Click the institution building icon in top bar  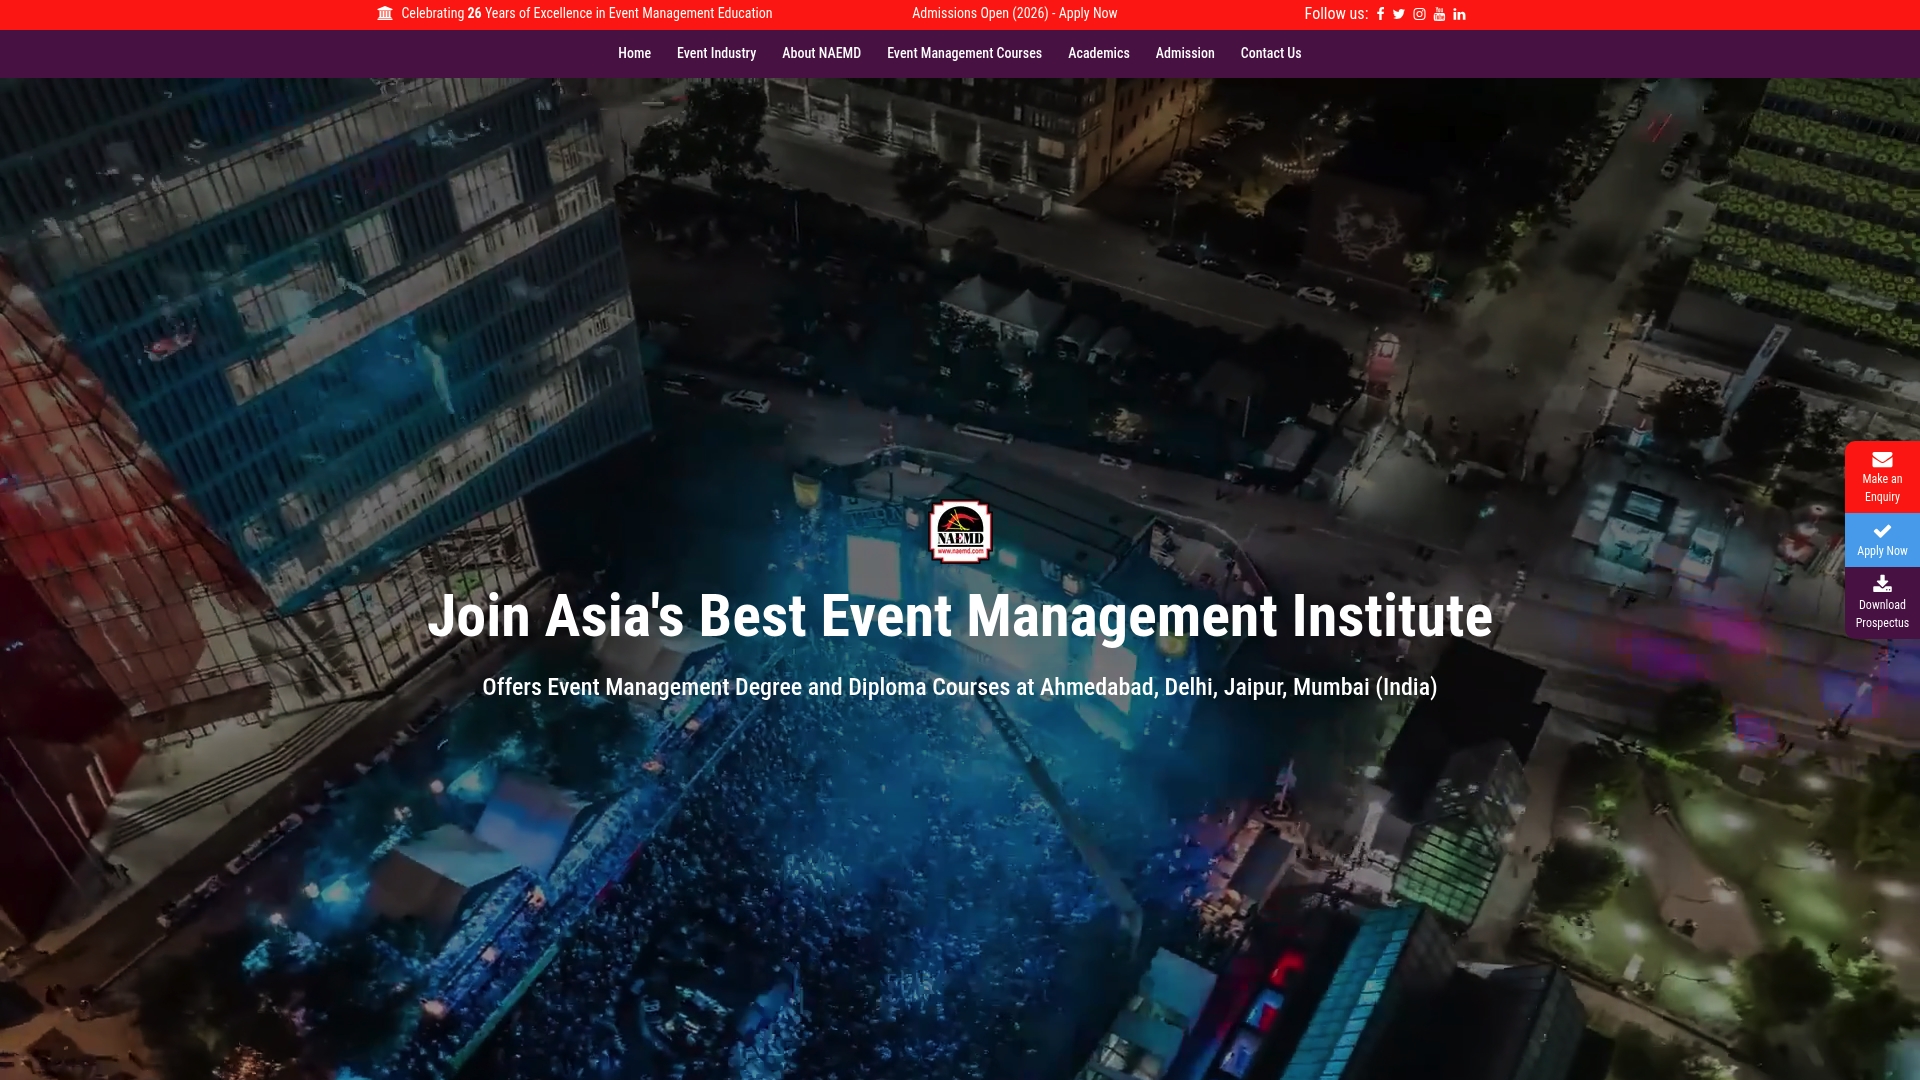(x=385, y=13)
